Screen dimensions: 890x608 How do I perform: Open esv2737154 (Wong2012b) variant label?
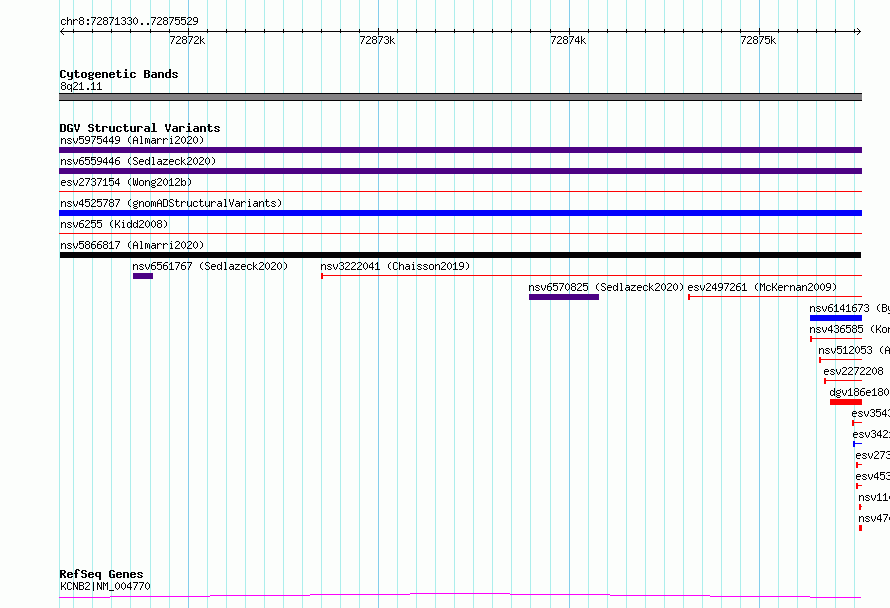coord(126,182)
